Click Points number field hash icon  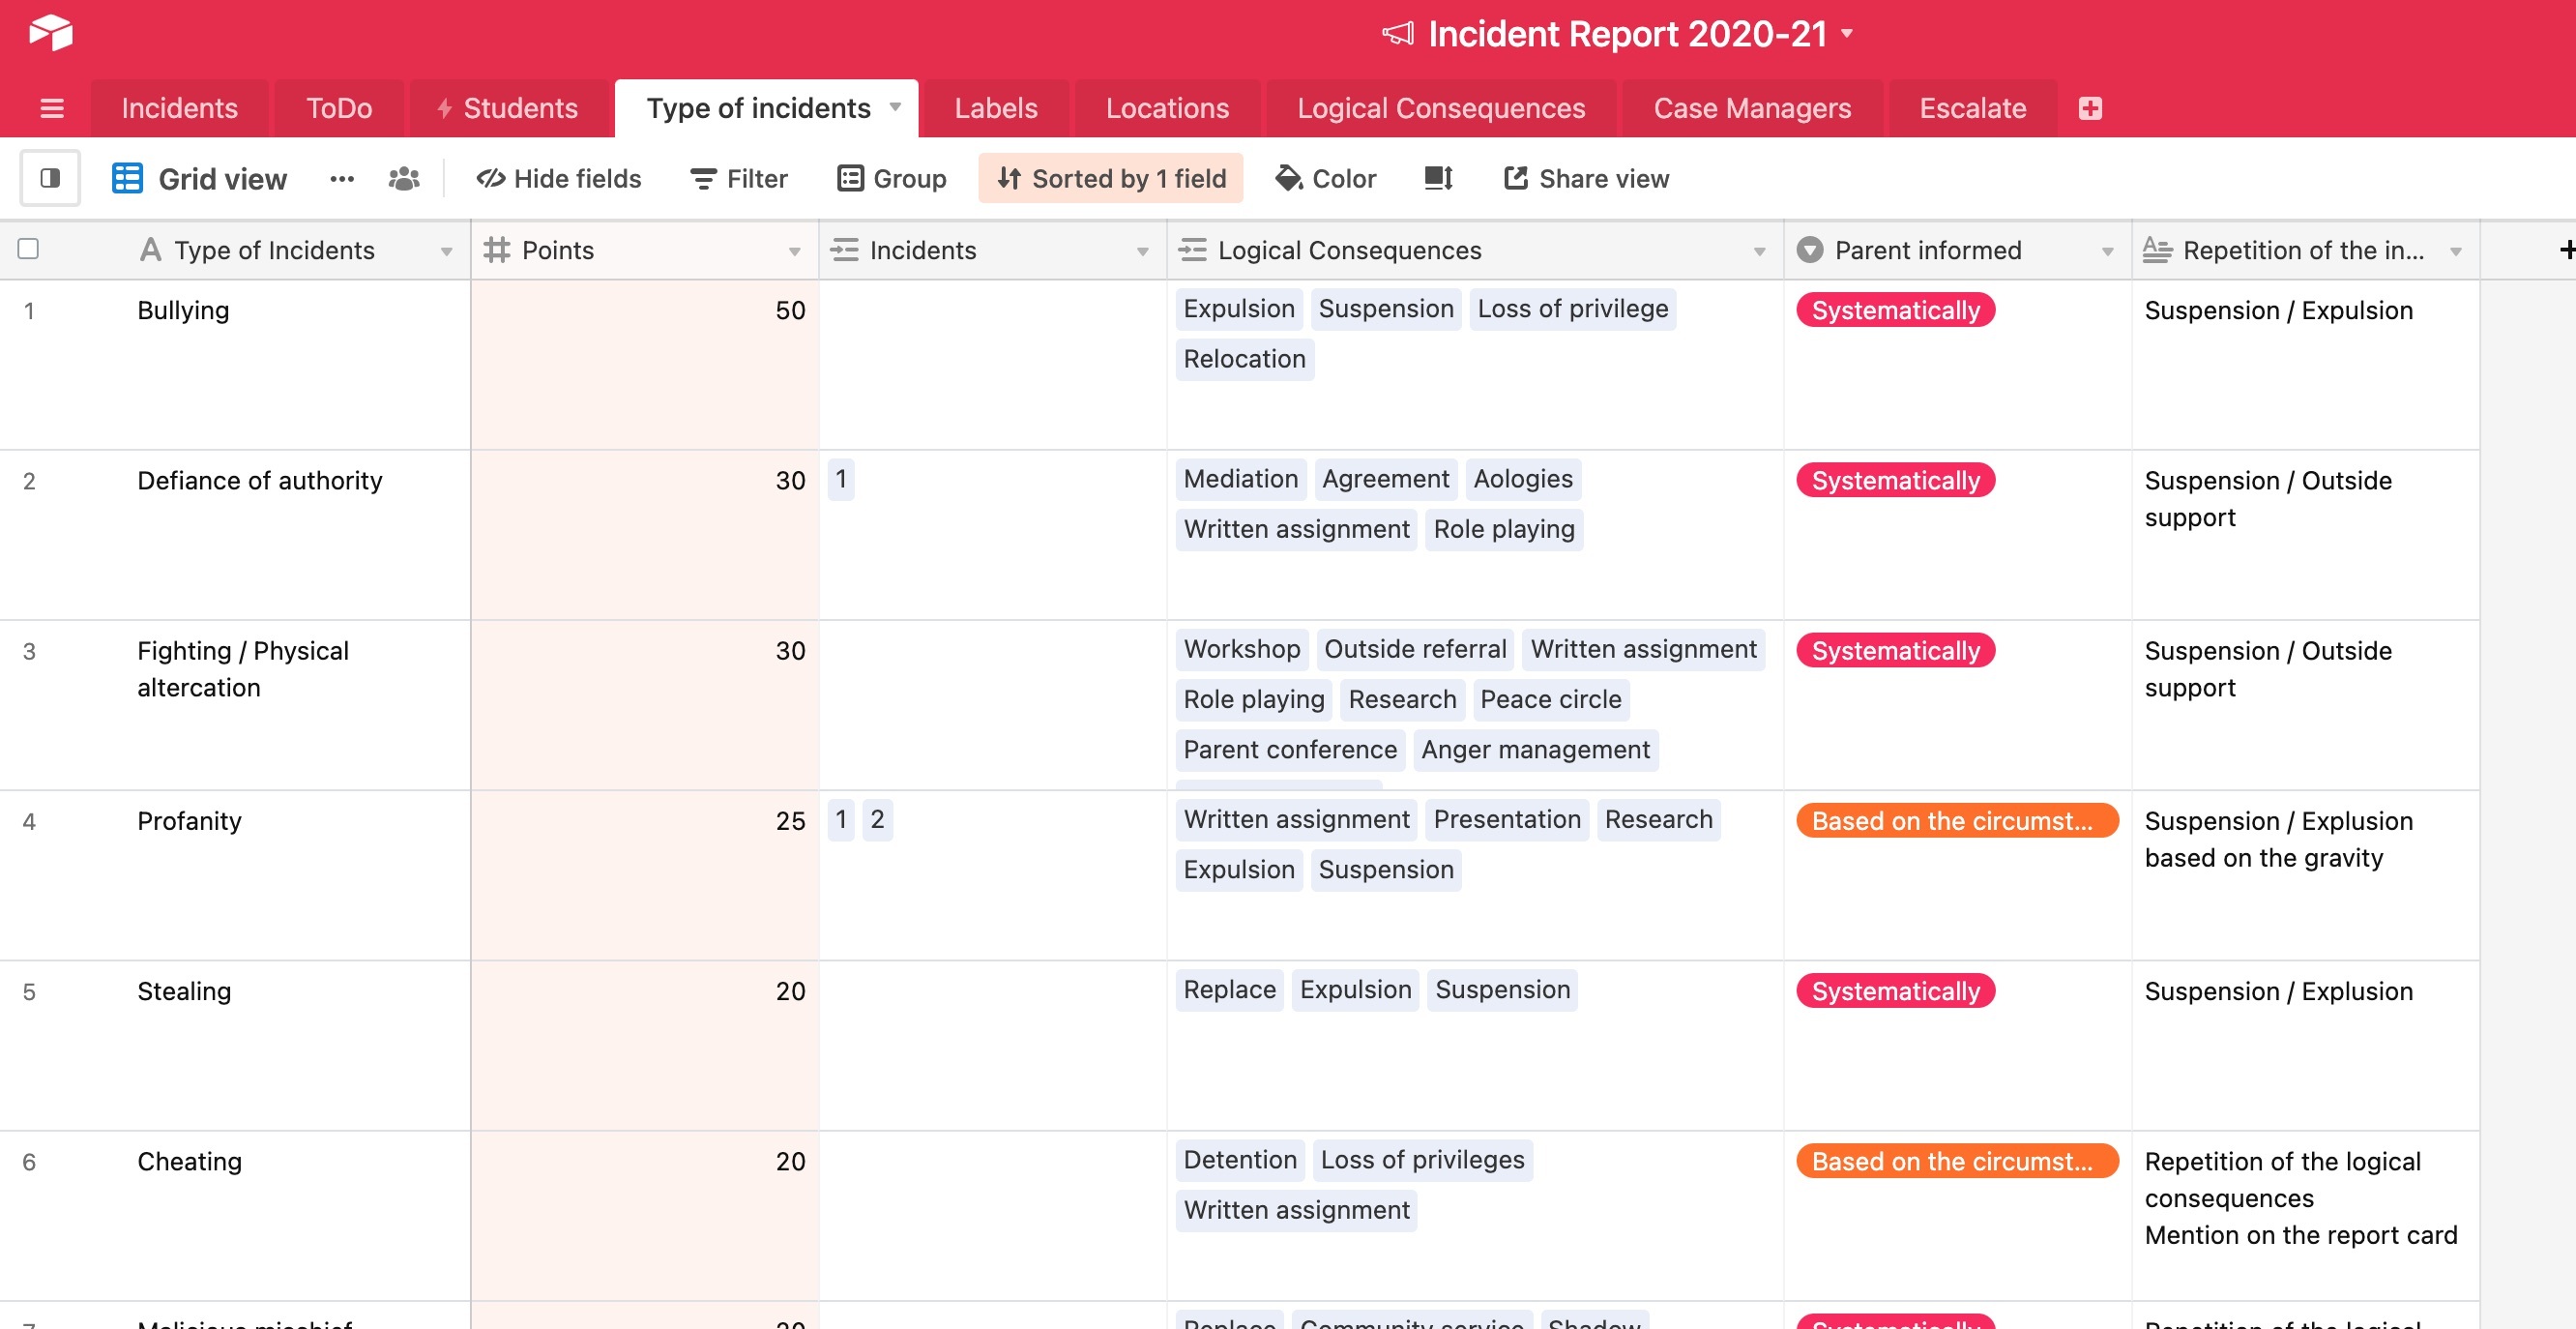pos(497,250)
